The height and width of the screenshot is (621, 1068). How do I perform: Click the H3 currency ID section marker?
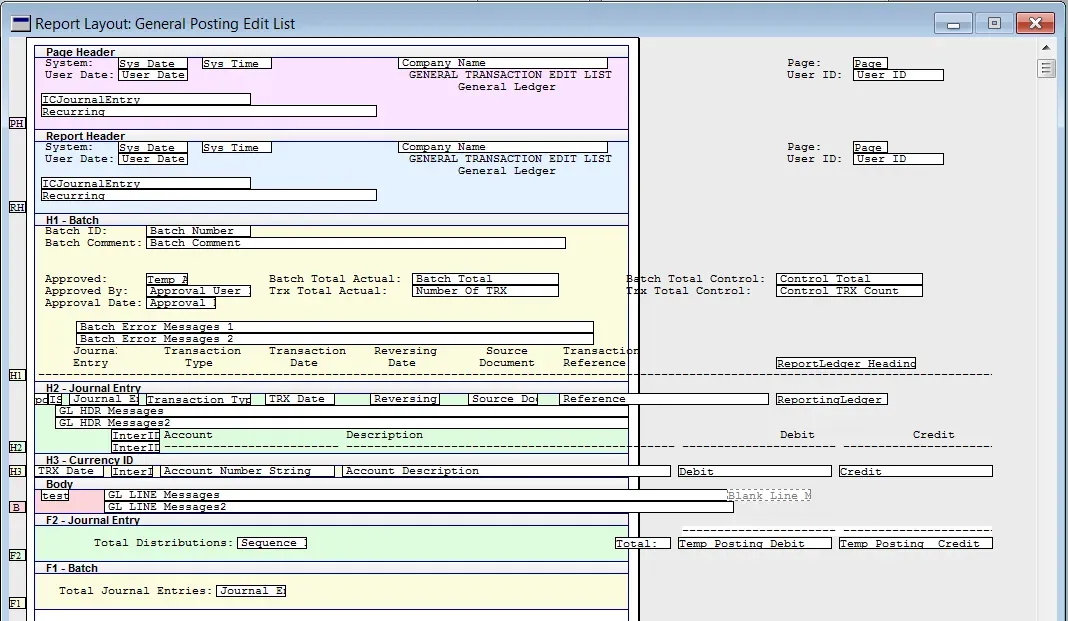point(16,471)
